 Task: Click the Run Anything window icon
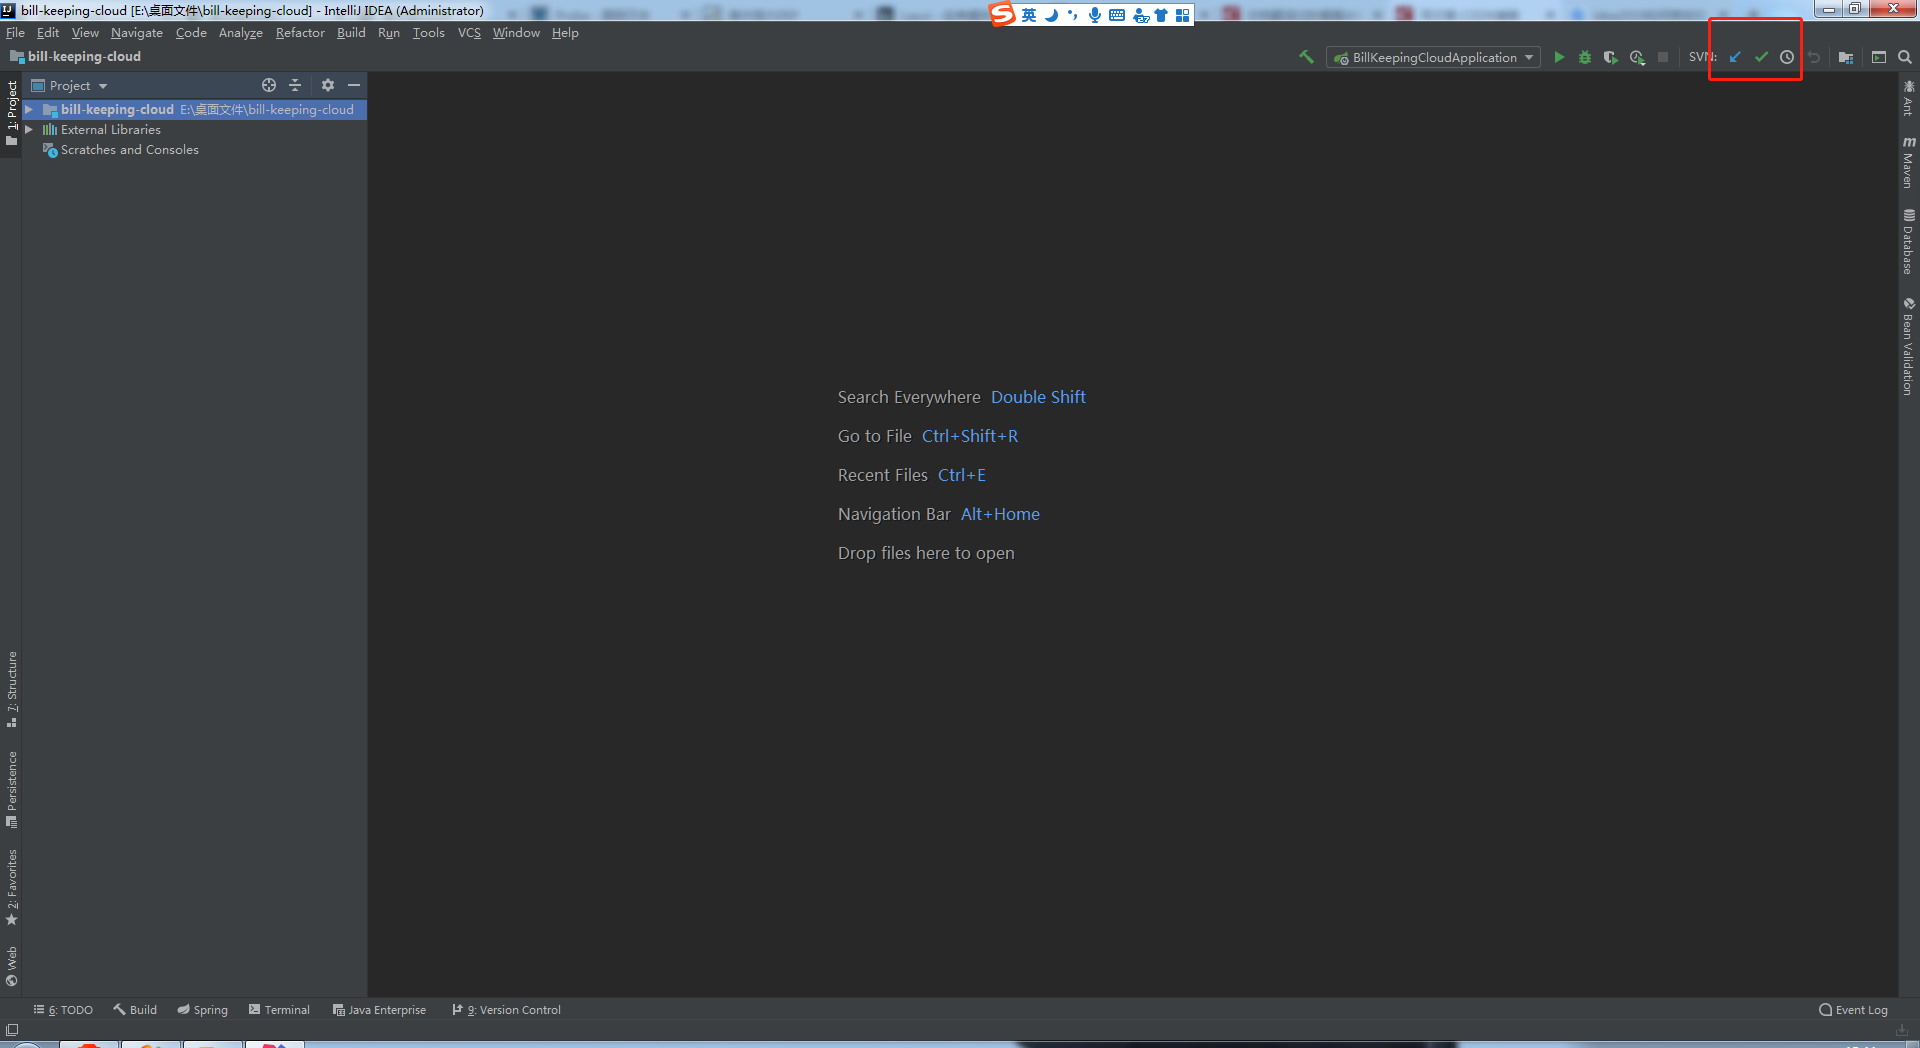[x=1879, y=57]
